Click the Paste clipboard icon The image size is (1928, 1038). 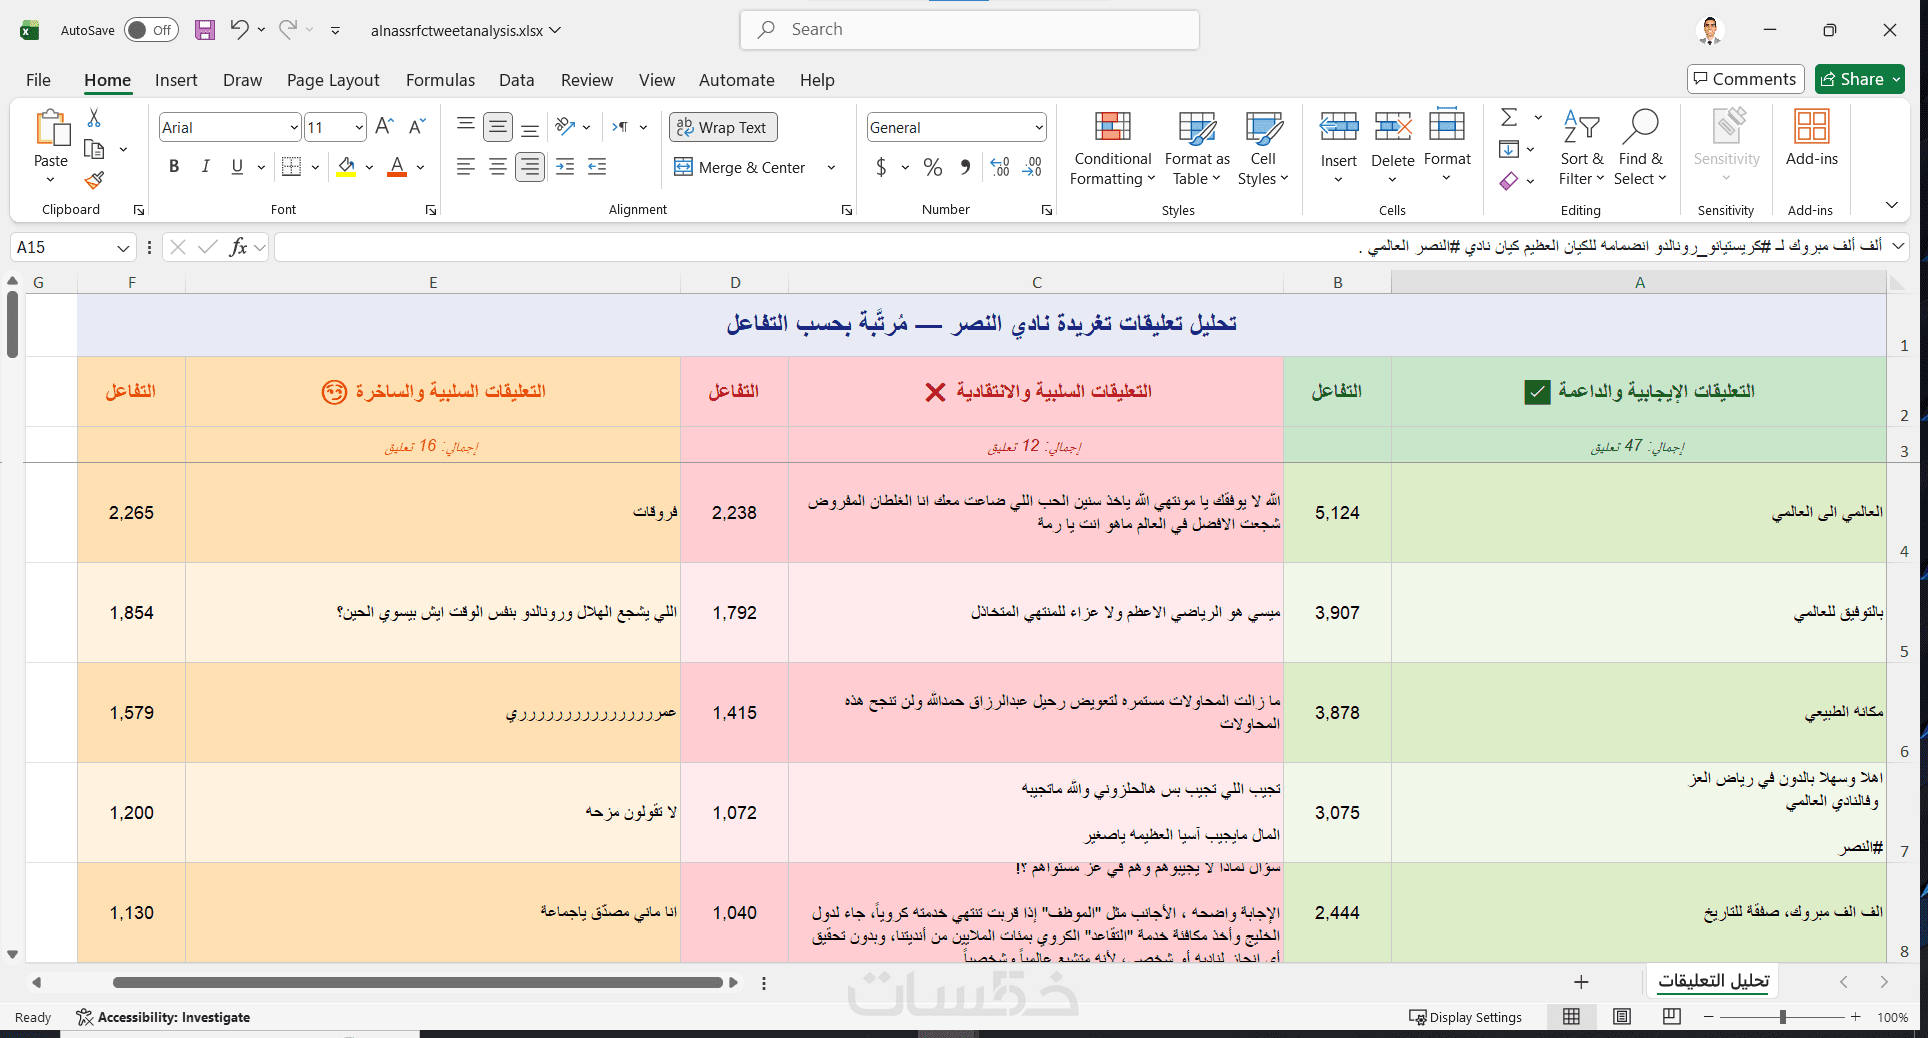[51, 130]
